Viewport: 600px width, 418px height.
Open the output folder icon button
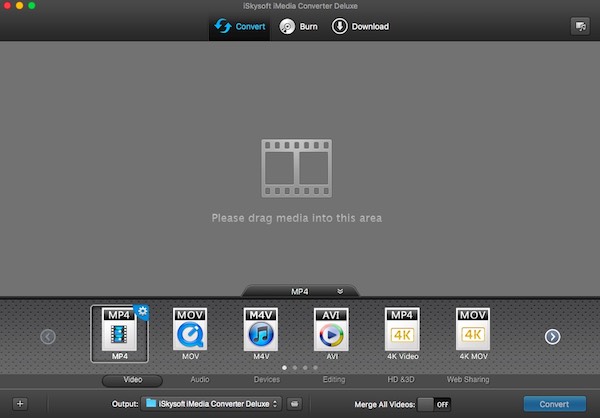294,404
